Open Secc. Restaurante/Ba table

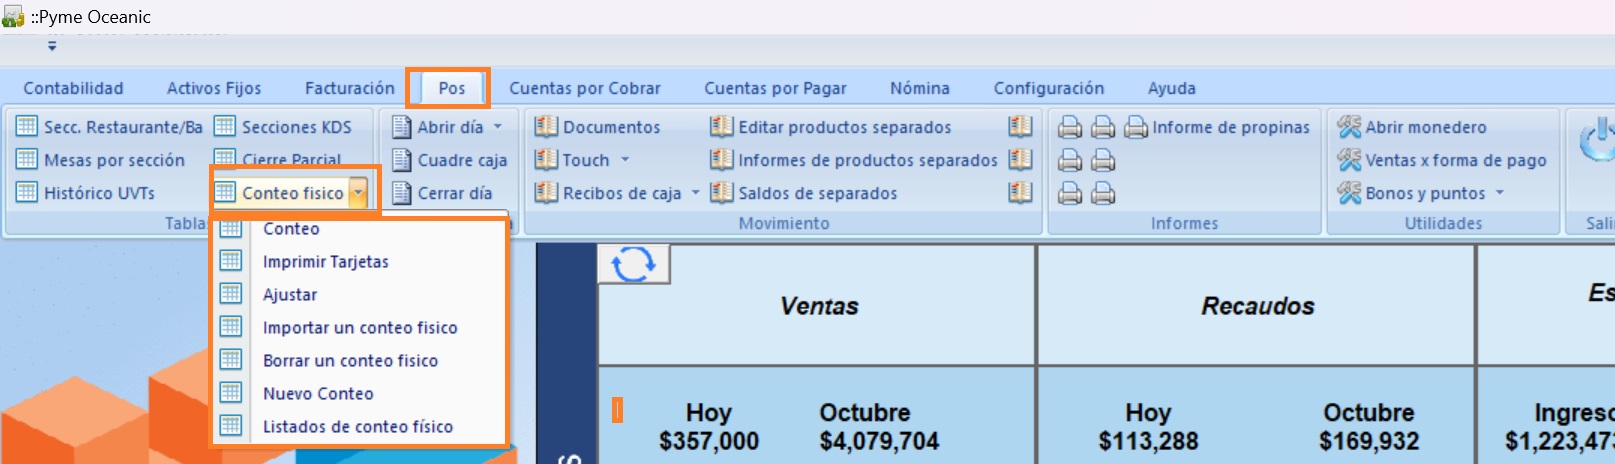pos(110,127)
